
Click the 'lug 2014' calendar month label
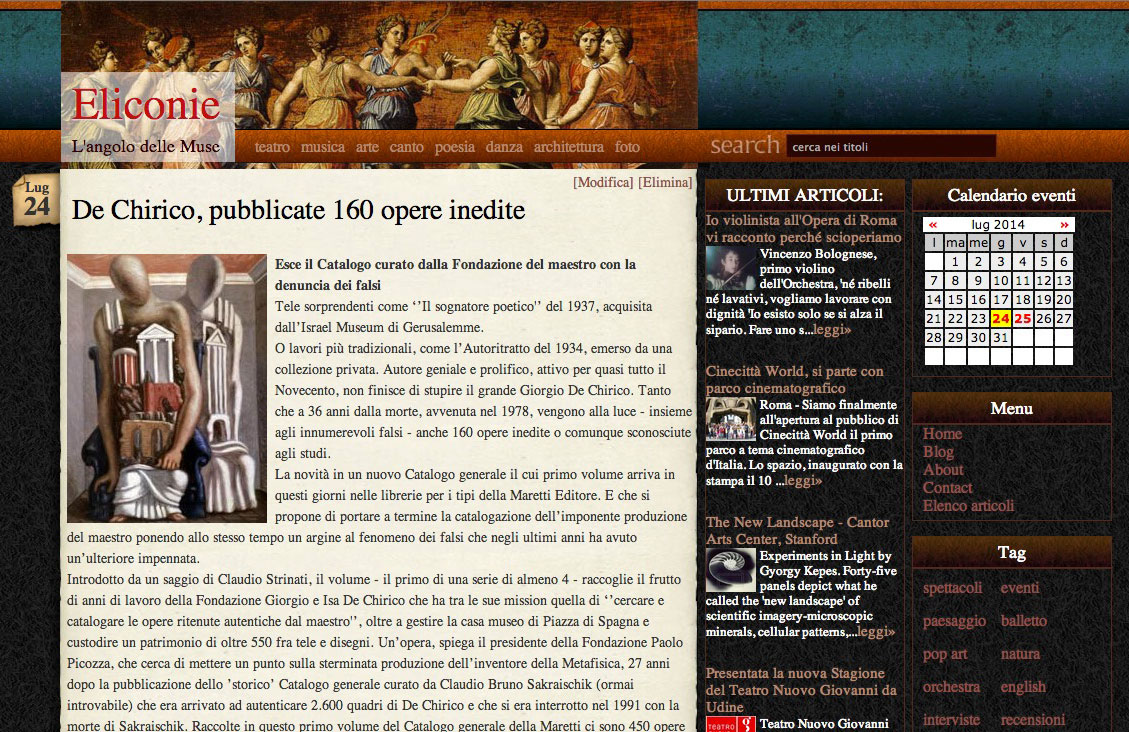998,225
